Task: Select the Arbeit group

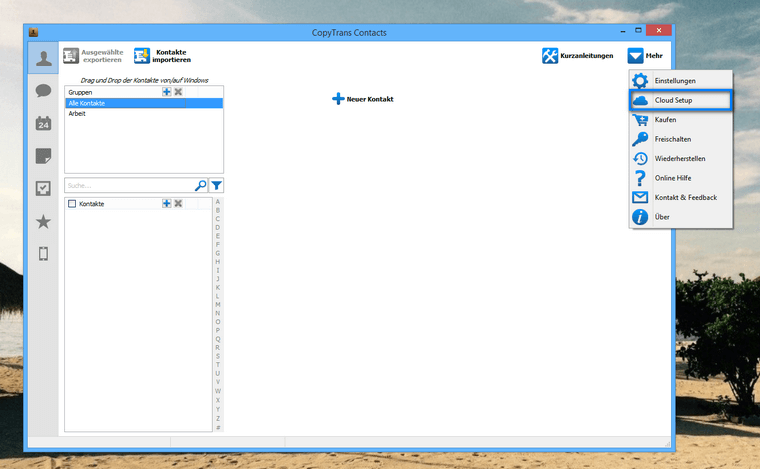Action: (144, 113)
